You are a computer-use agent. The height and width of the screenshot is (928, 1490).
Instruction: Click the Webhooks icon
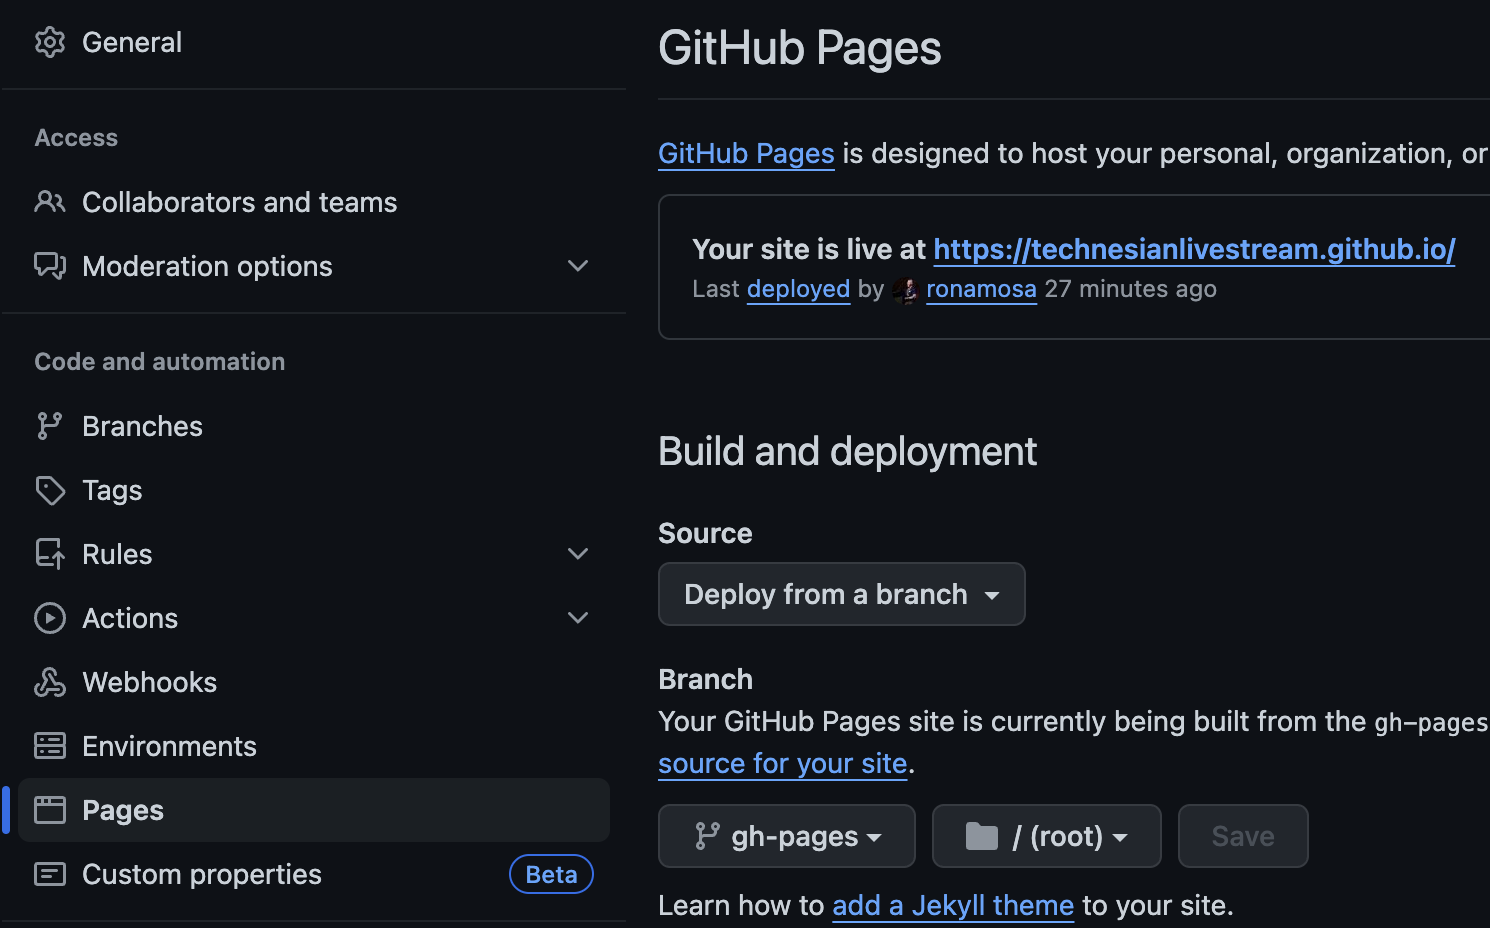coord(49,682)
